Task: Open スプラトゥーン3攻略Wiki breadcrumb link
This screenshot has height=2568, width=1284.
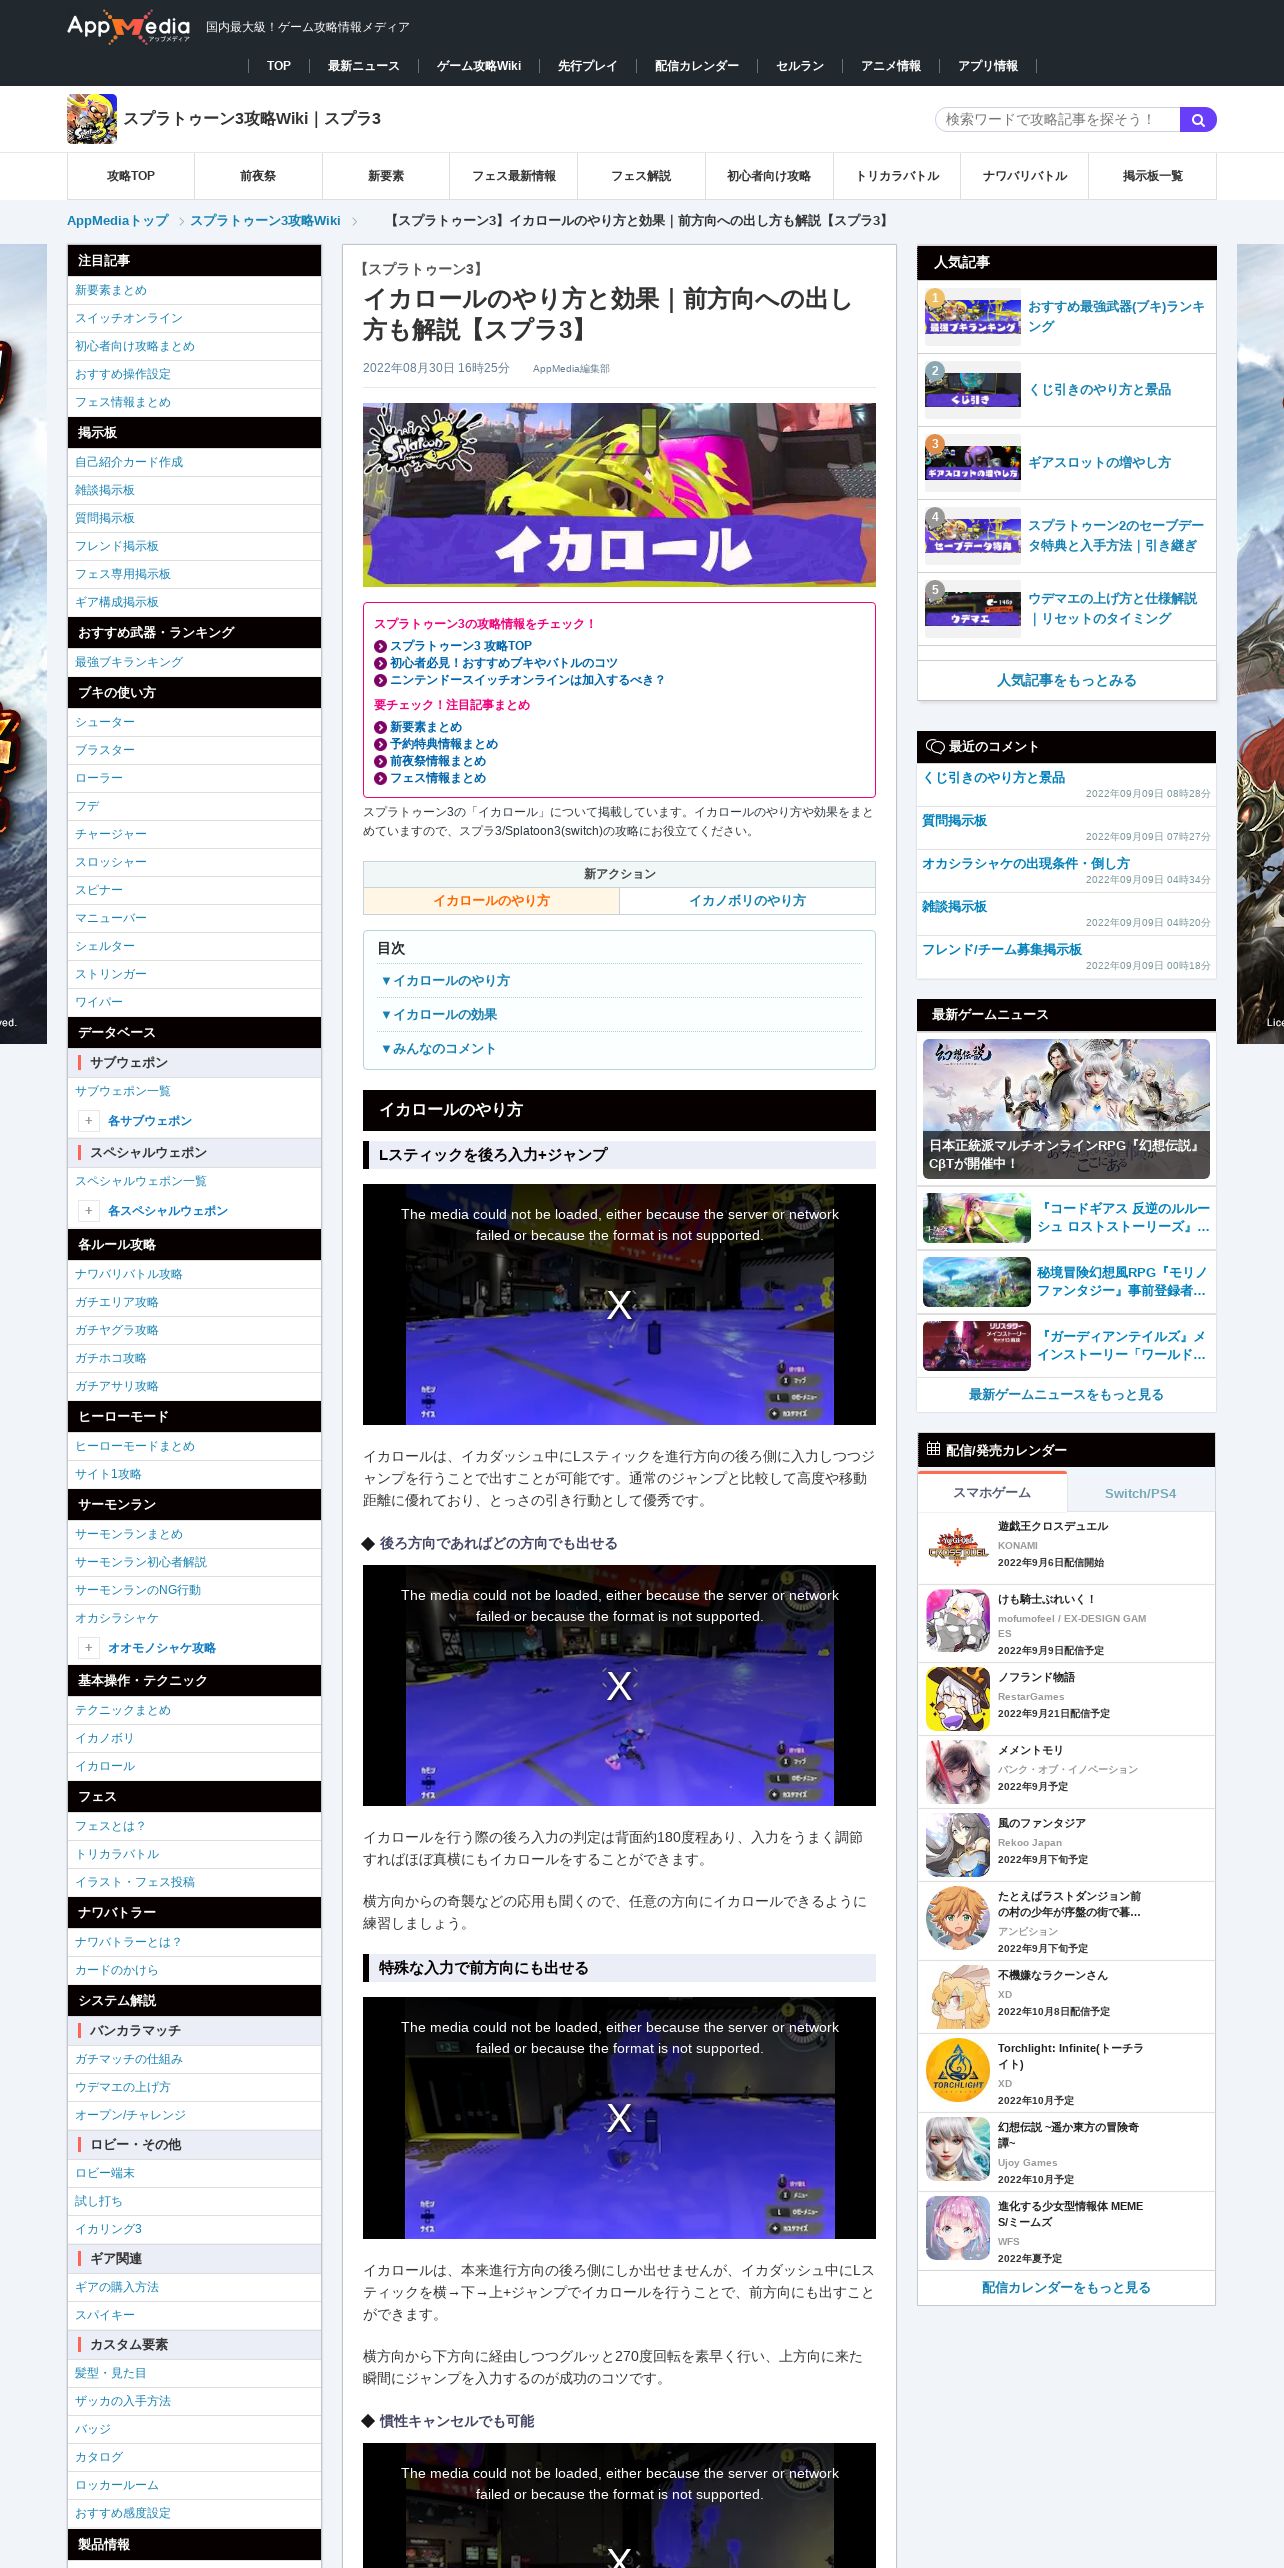Action: coord(265,221)
